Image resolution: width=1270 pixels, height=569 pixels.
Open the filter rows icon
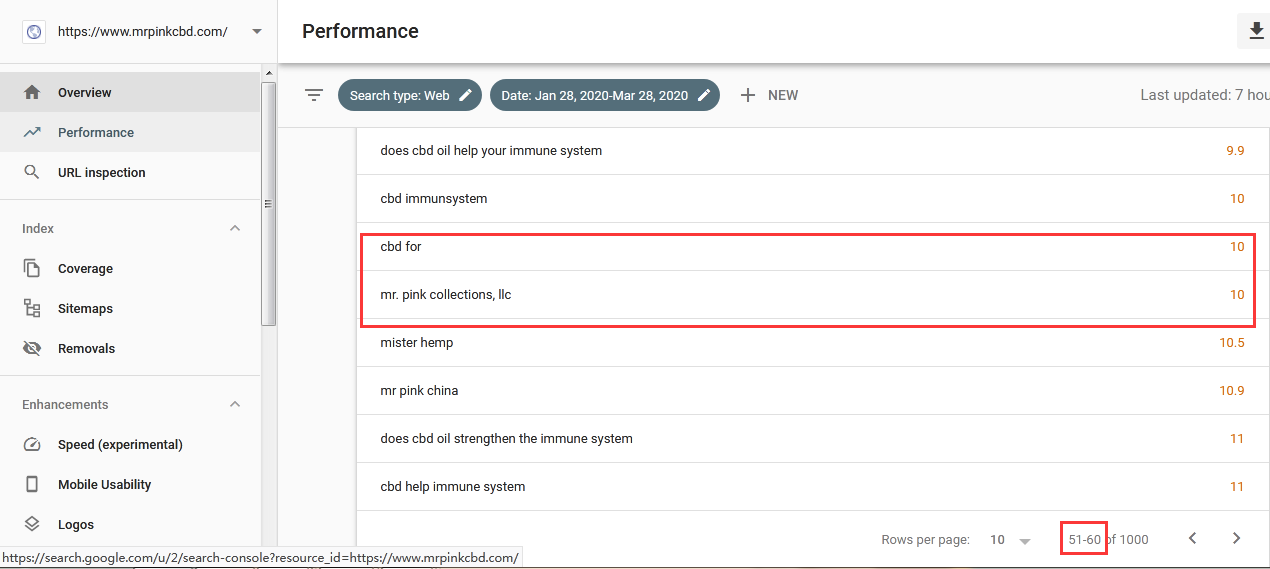tap(314, 95)
